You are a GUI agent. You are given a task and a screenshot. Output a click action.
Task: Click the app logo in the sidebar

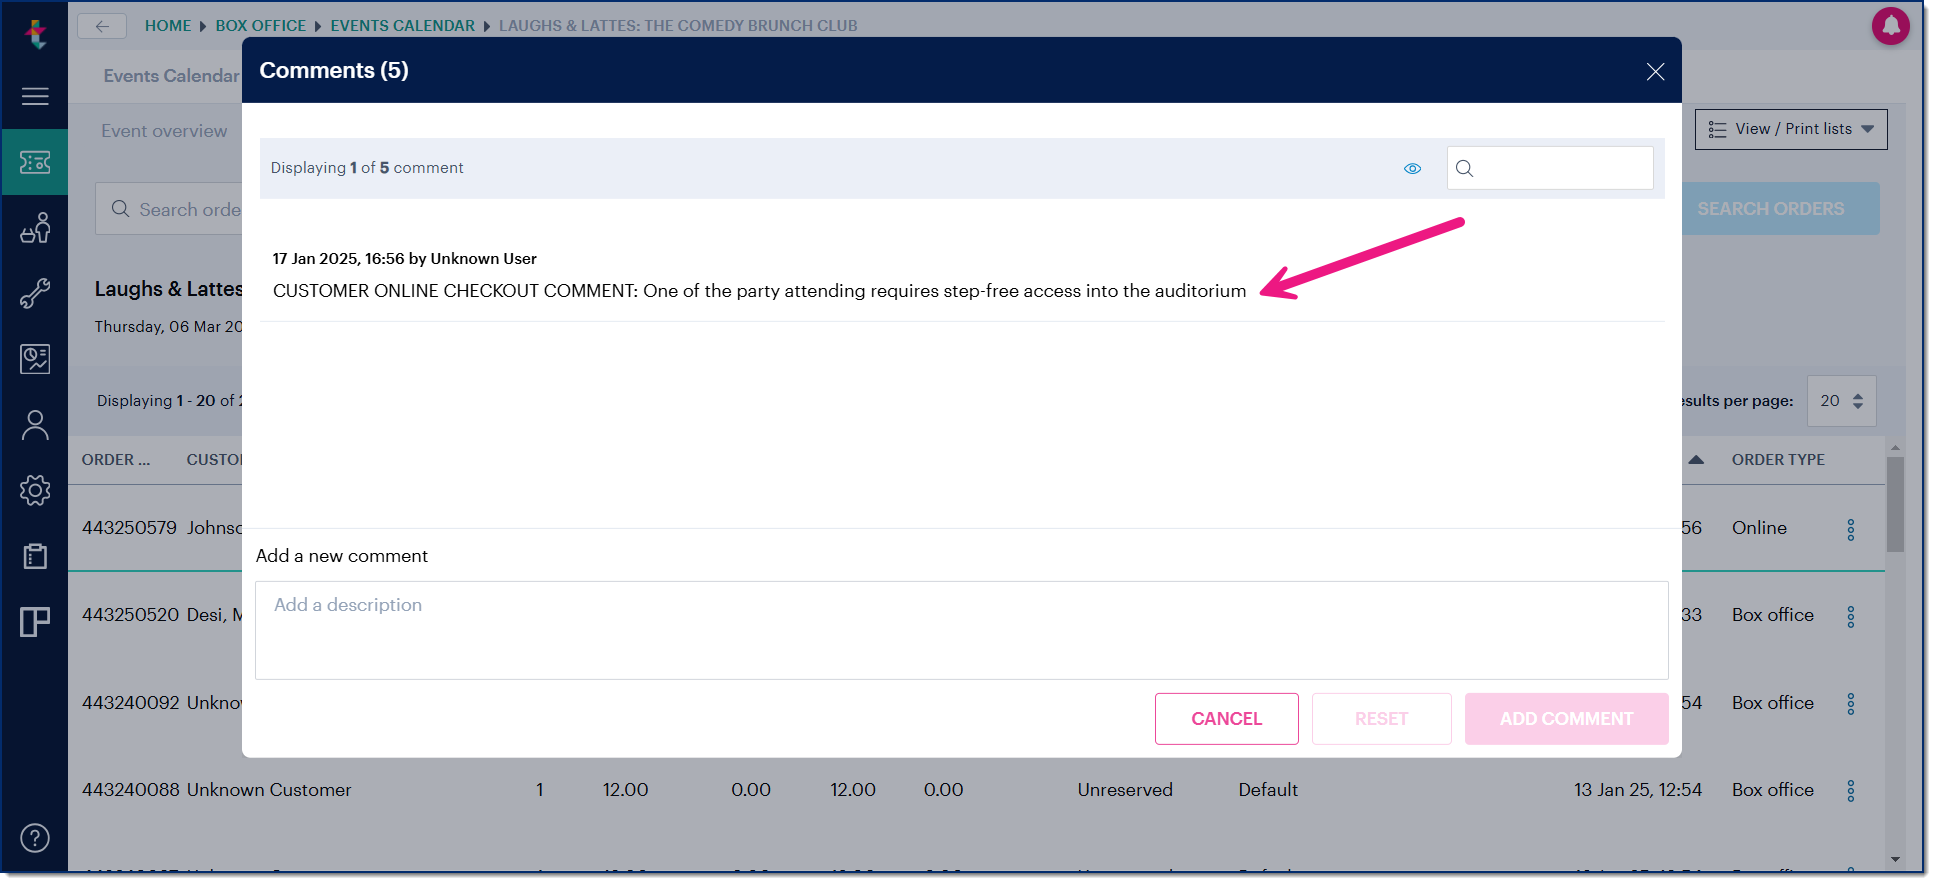click(36, 34)
